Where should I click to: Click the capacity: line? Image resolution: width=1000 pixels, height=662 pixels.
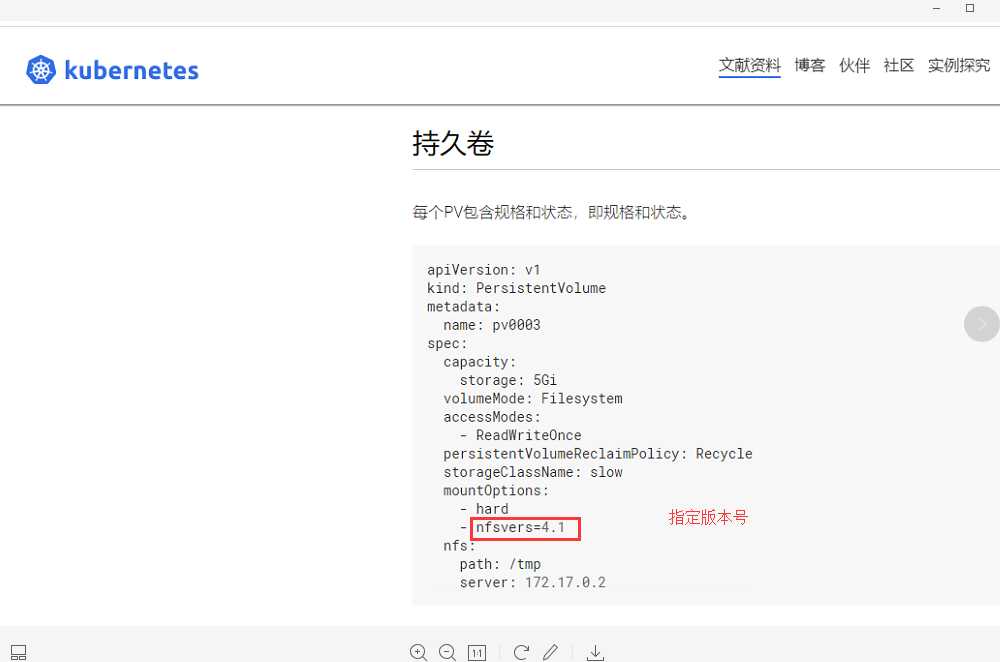[x=480, y=362]
